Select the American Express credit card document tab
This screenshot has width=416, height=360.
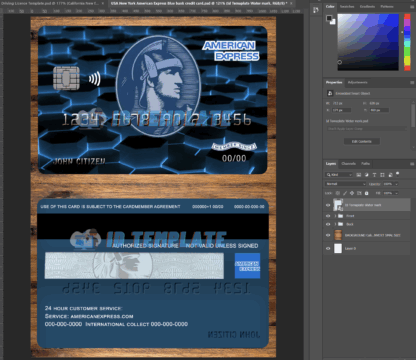[199, 3]
